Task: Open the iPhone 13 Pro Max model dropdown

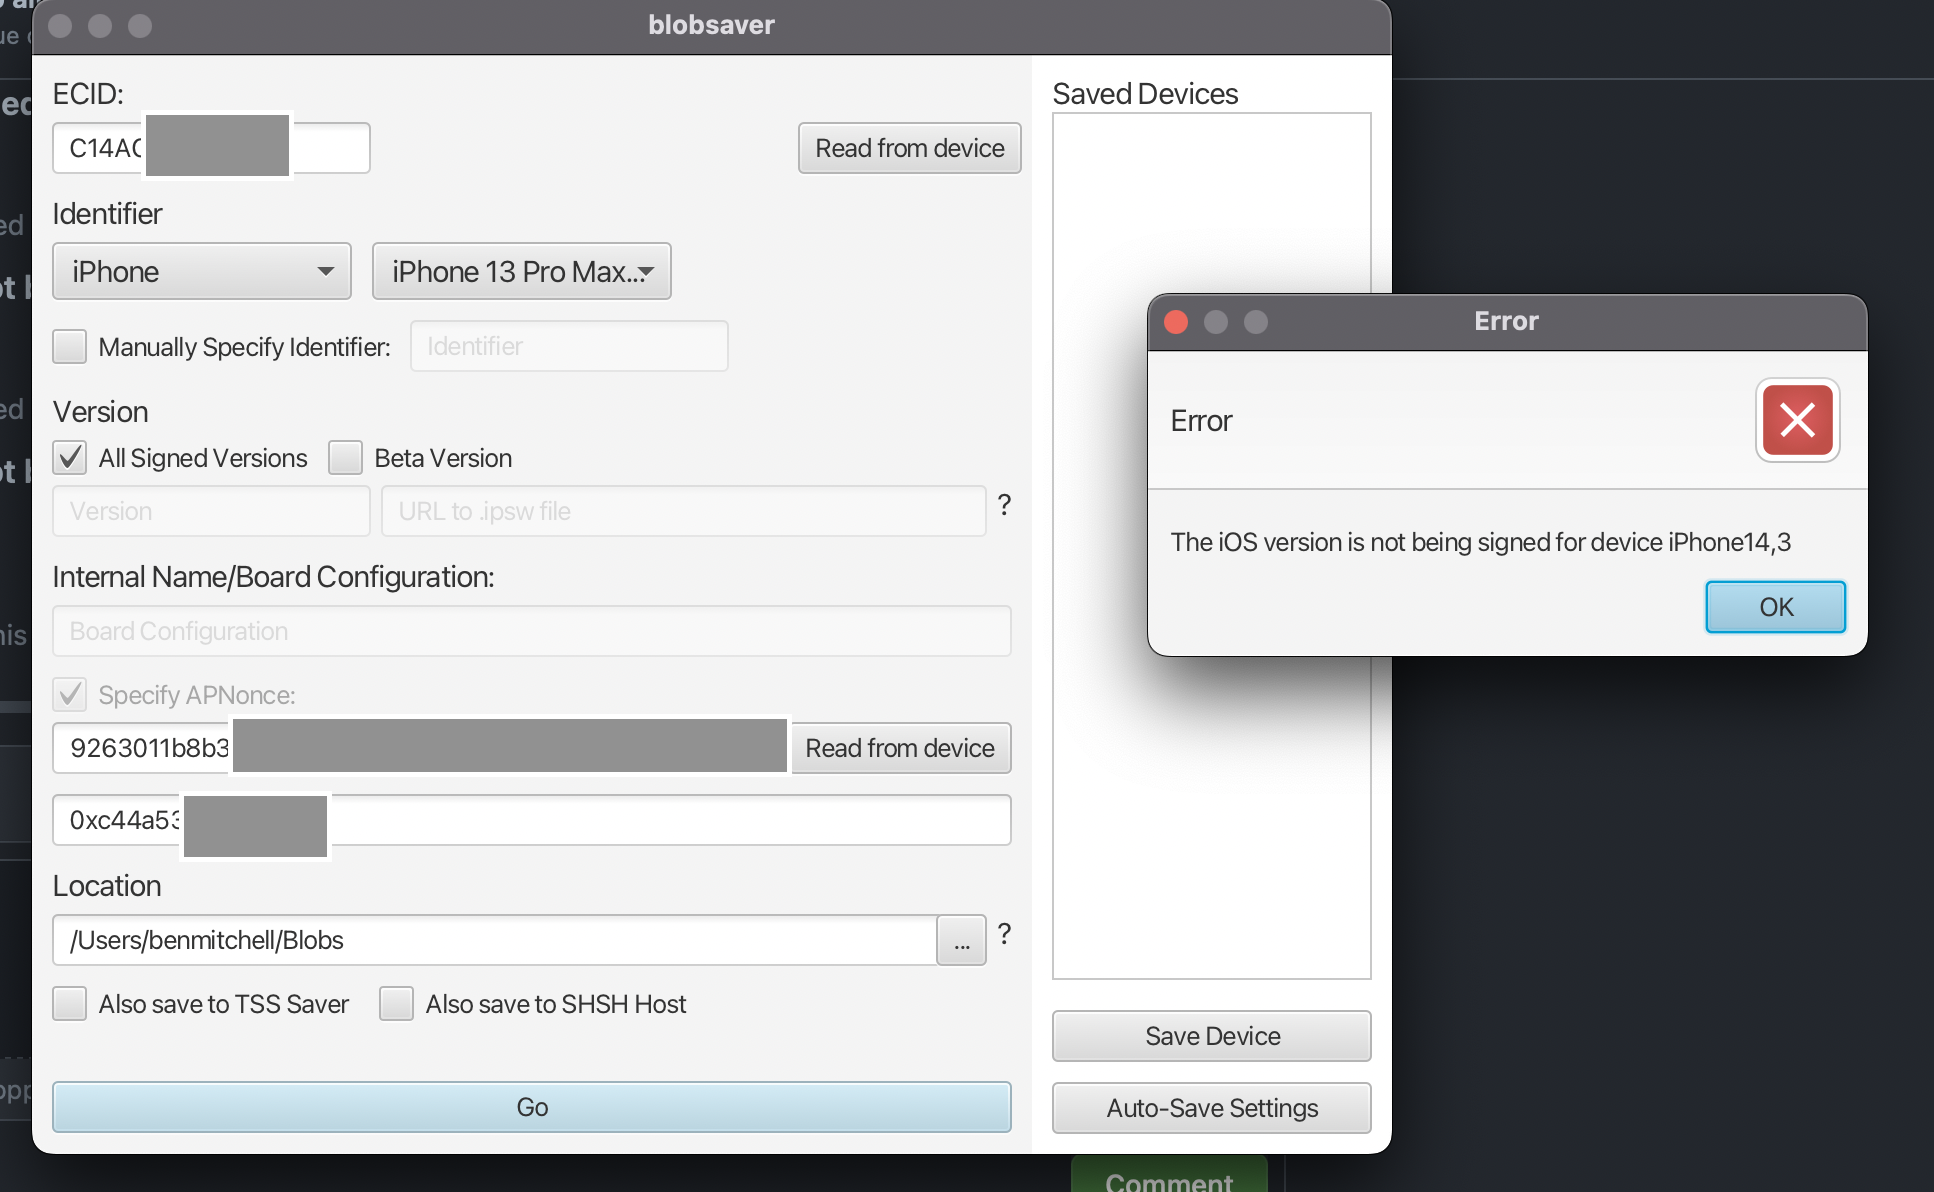Action: point(521,271)
